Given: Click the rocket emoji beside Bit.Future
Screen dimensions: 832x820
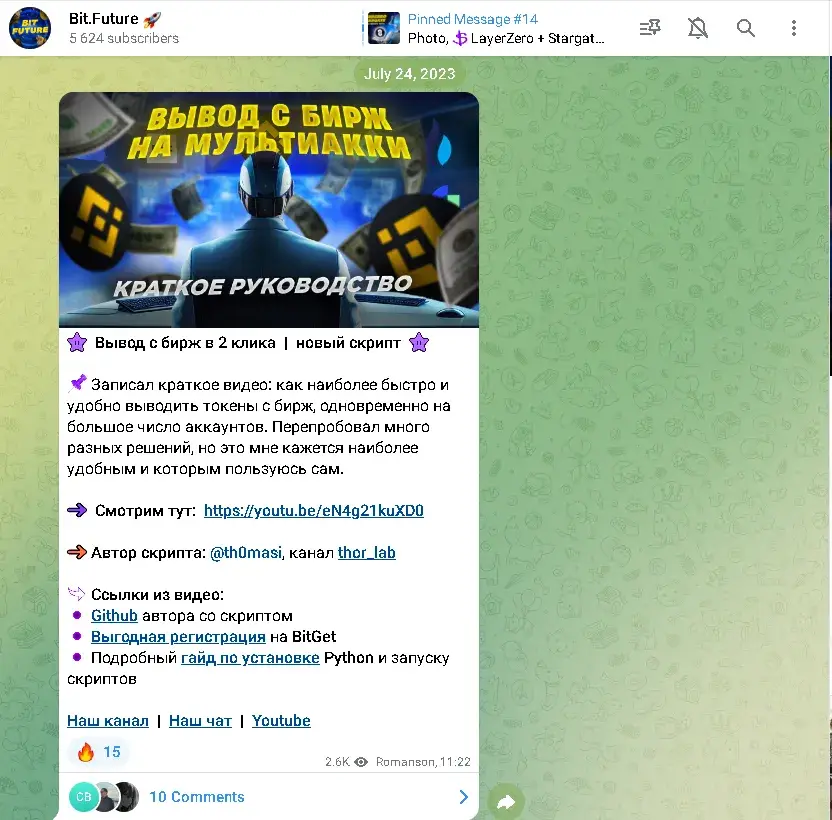Looking at the screenshot, I should (x=152, y=19).
